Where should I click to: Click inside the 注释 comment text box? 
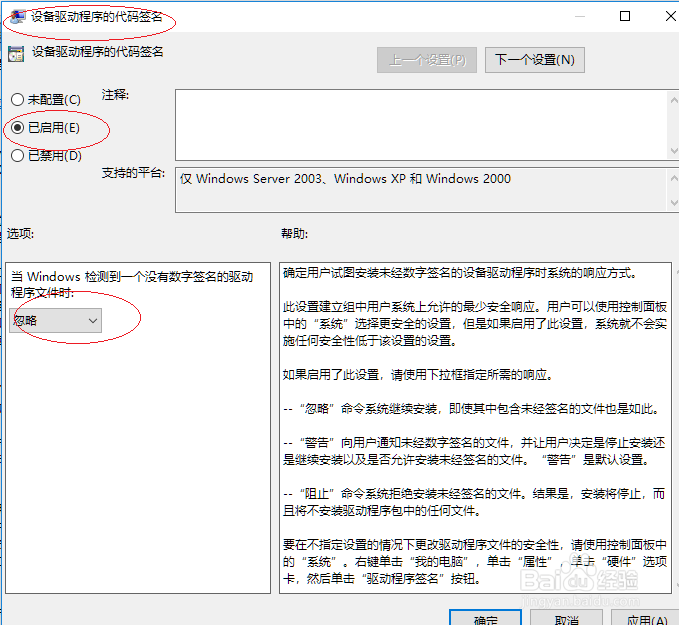pyautogui.click(x=421, y=125)
